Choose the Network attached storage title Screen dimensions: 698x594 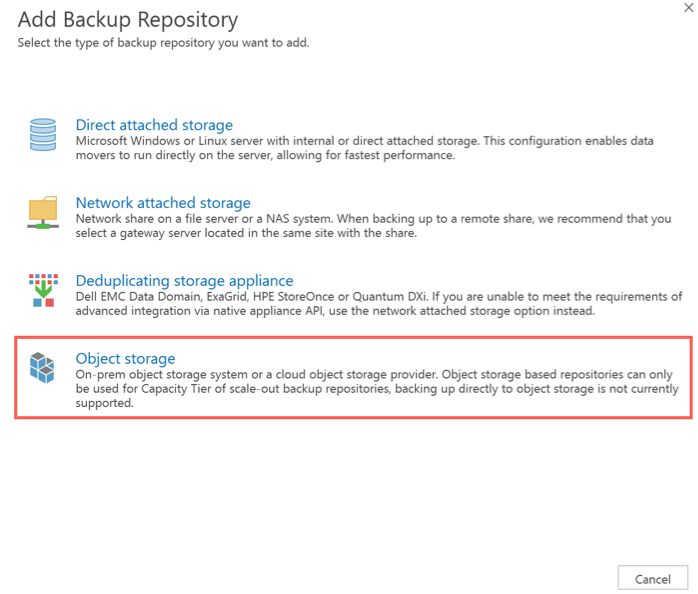click(163, 203)
